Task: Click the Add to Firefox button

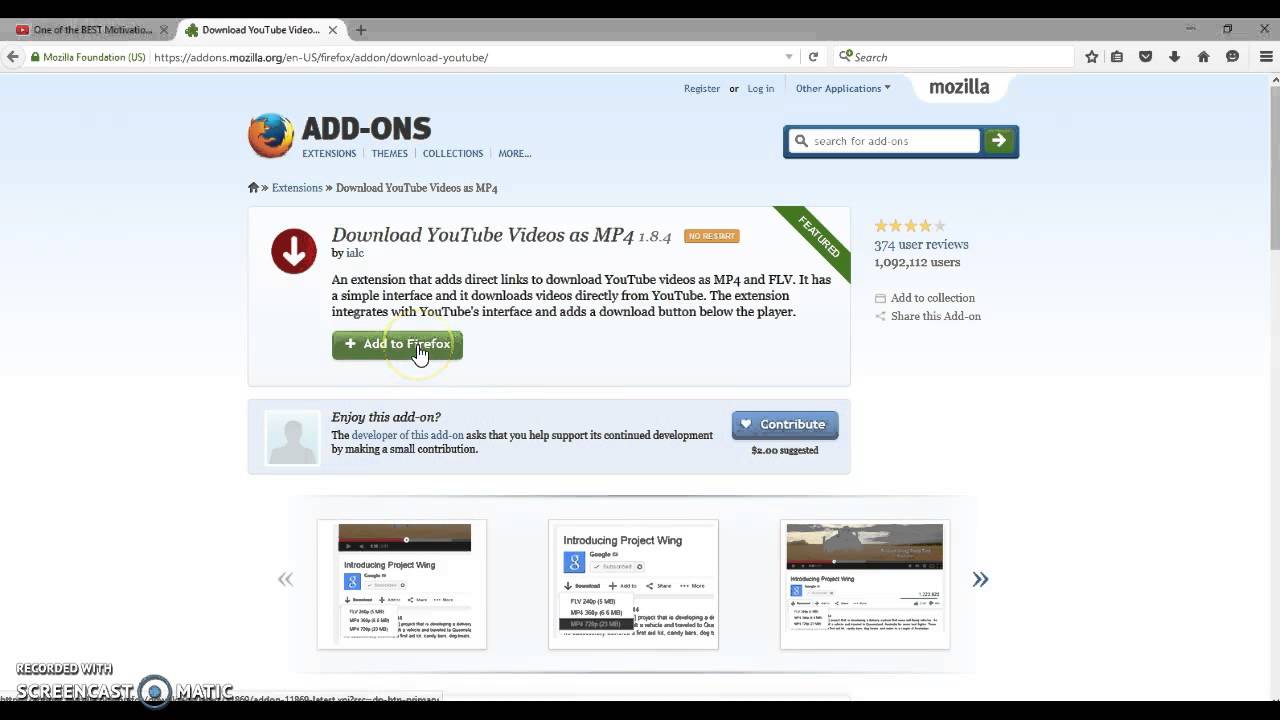Action: click(x=397, y=344)
